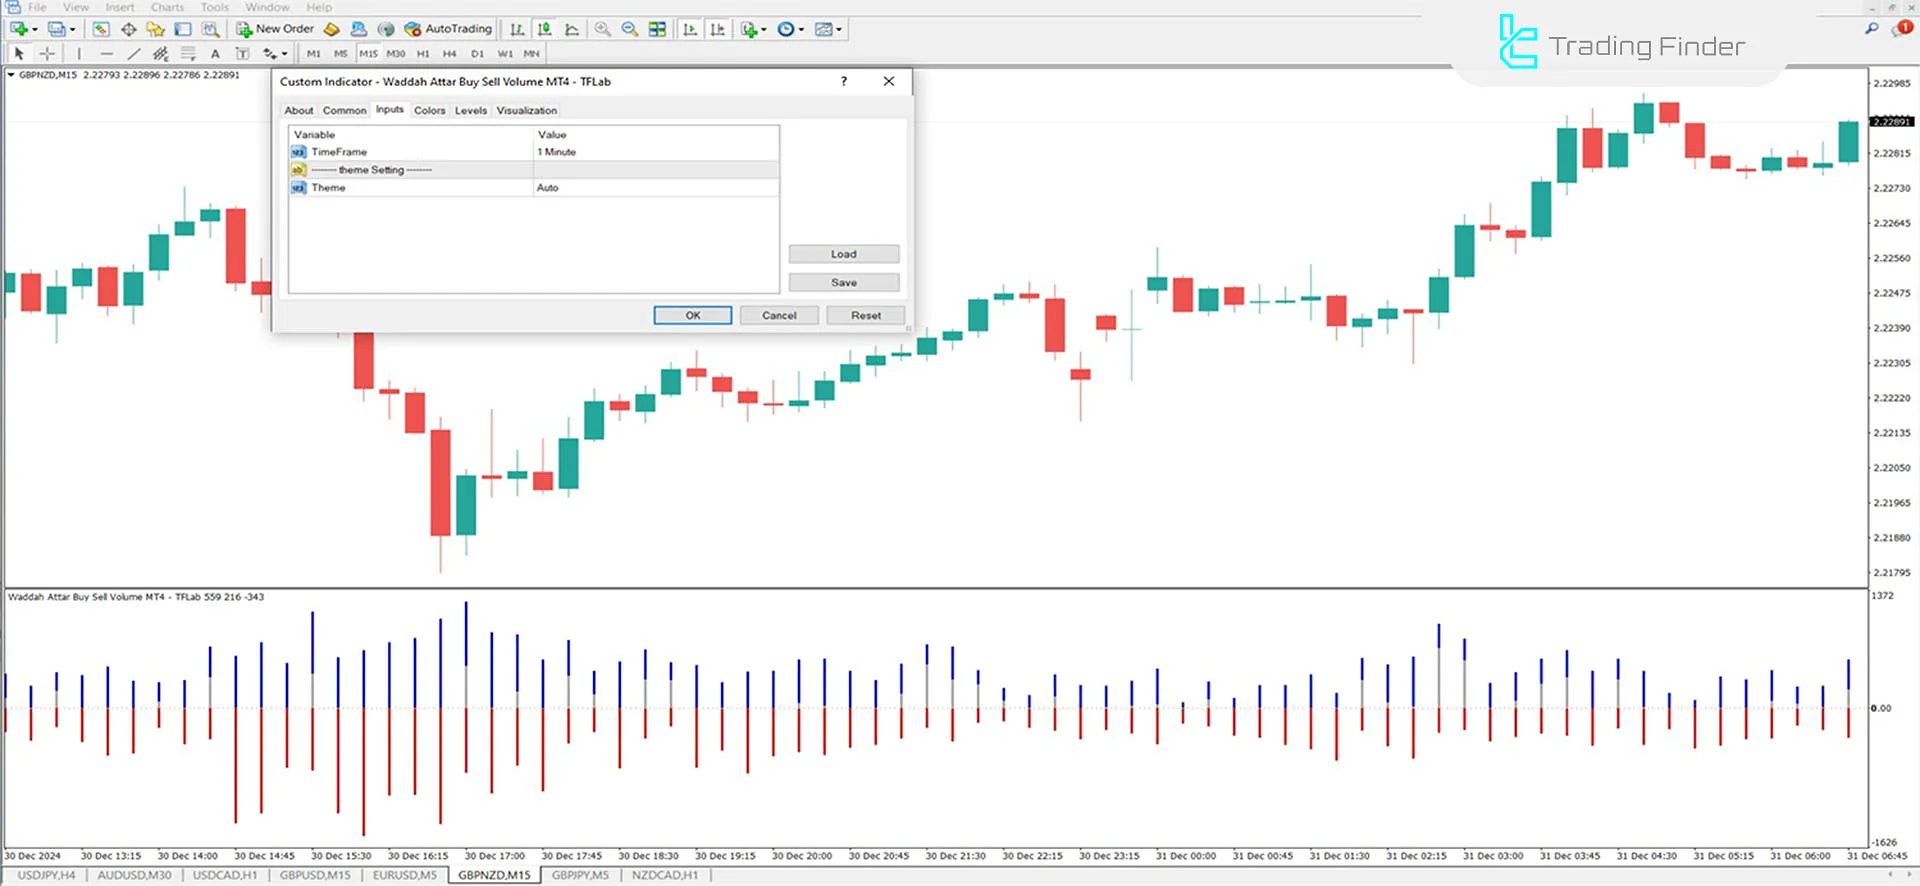Switch chart to H1 timeframe
The width and height of the screenshot is (1920, 886).
point(423,54)
